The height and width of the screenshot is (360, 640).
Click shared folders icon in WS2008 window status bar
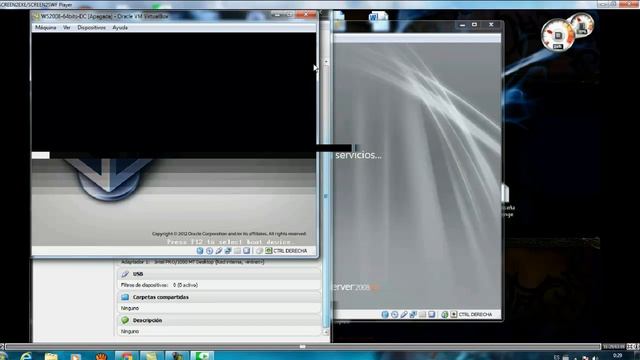237,251
